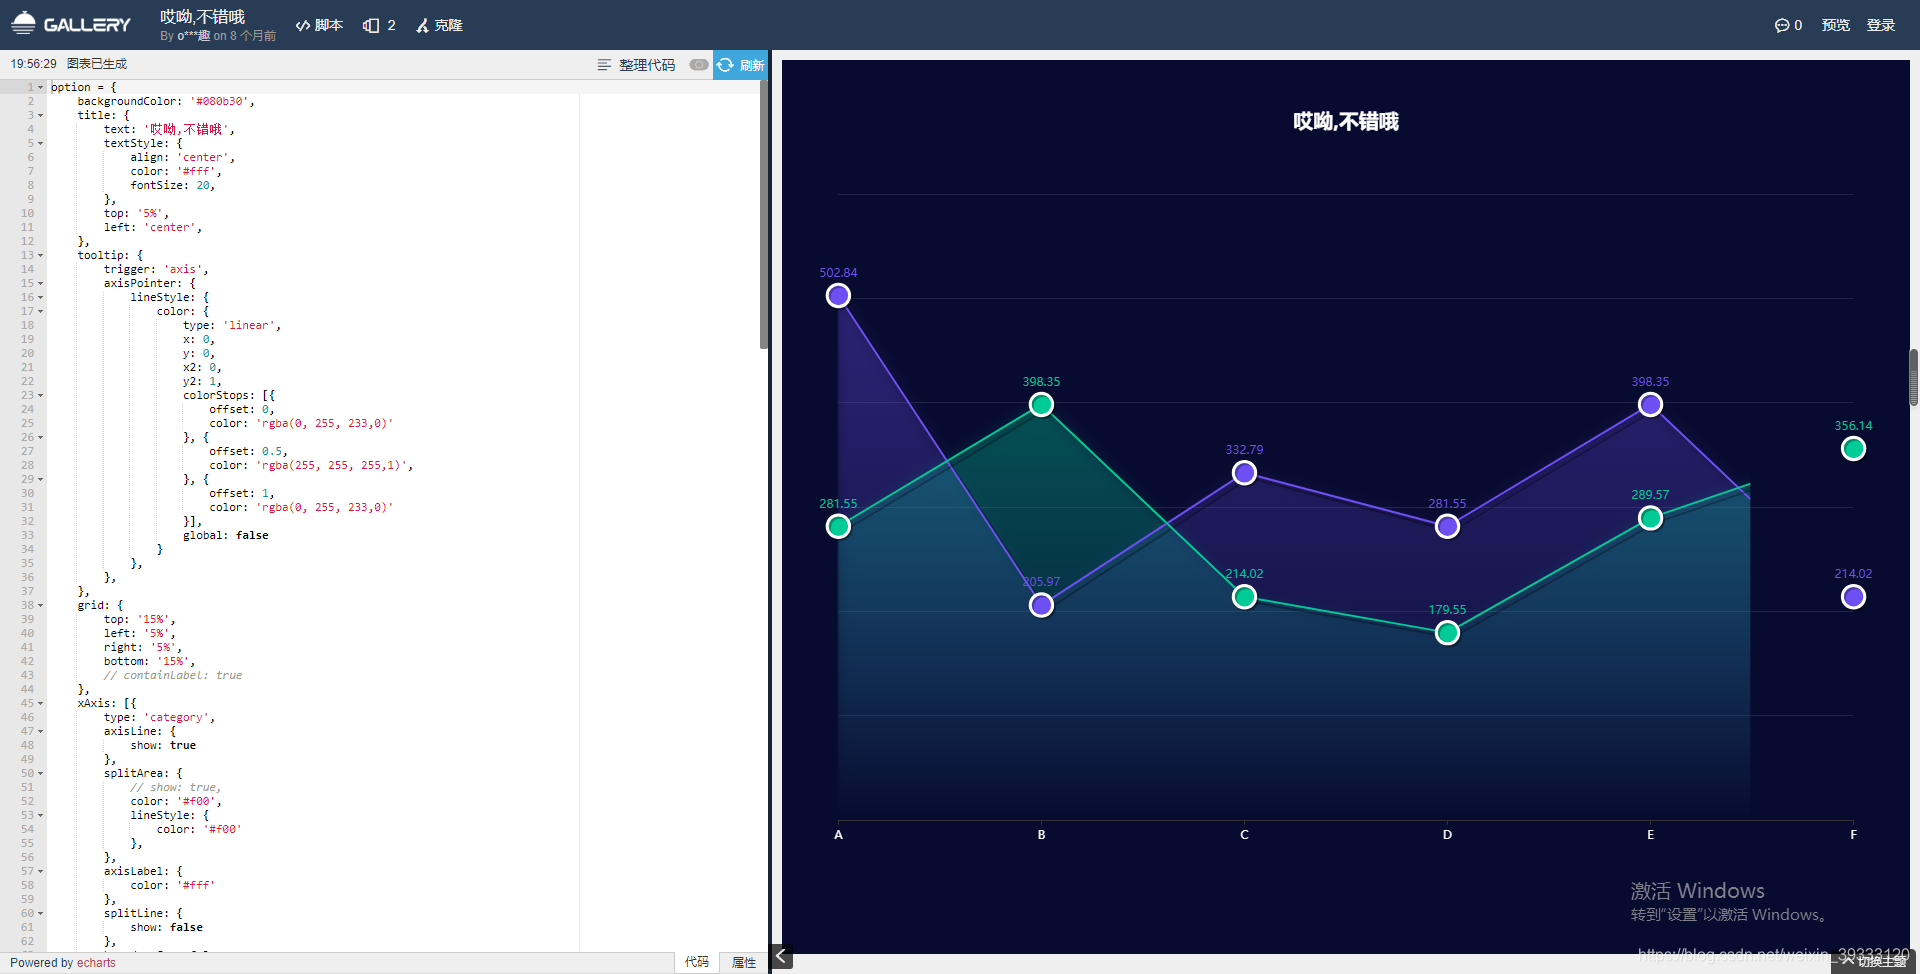Click the x-axis label F
This screenshot has width=1920, height=974.
pos(1853,835)
